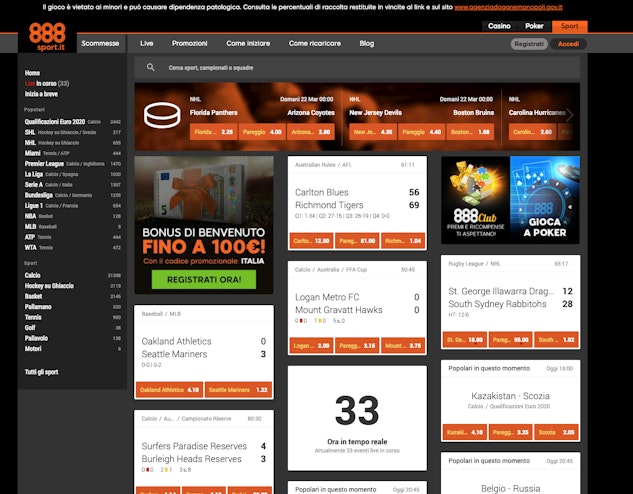Select Serie A in sidebar
This screenshot has width=633, height=494.
point(73,184)
